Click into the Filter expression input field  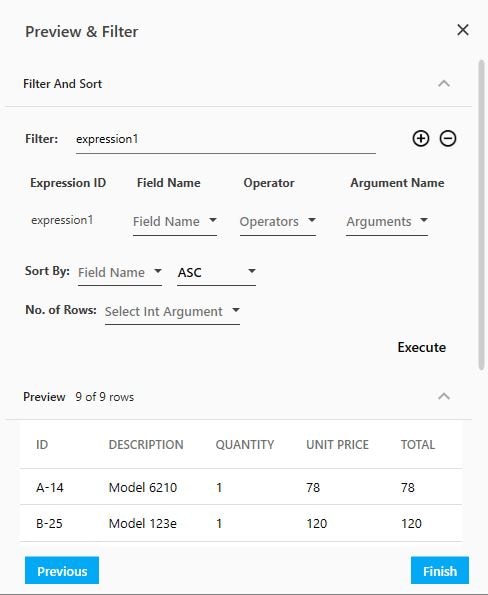click(226, 139)
